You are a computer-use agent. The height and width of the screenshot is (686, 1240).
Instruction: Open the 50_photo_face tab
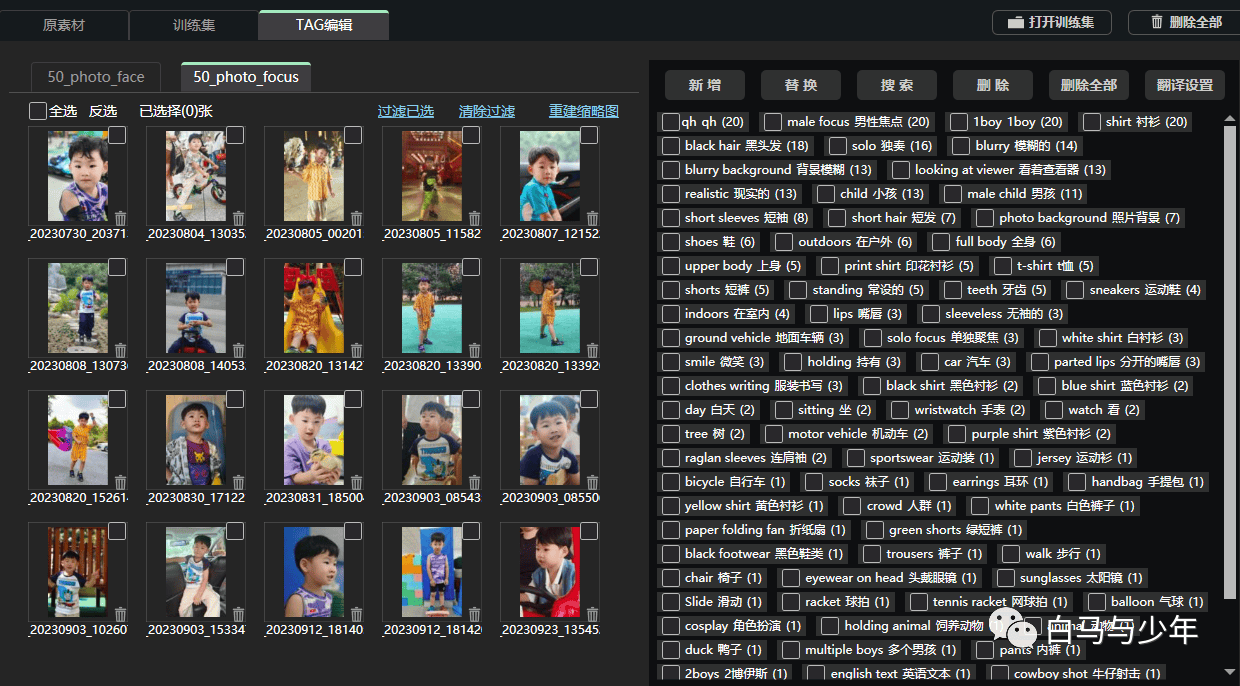(x=96, y=77)
